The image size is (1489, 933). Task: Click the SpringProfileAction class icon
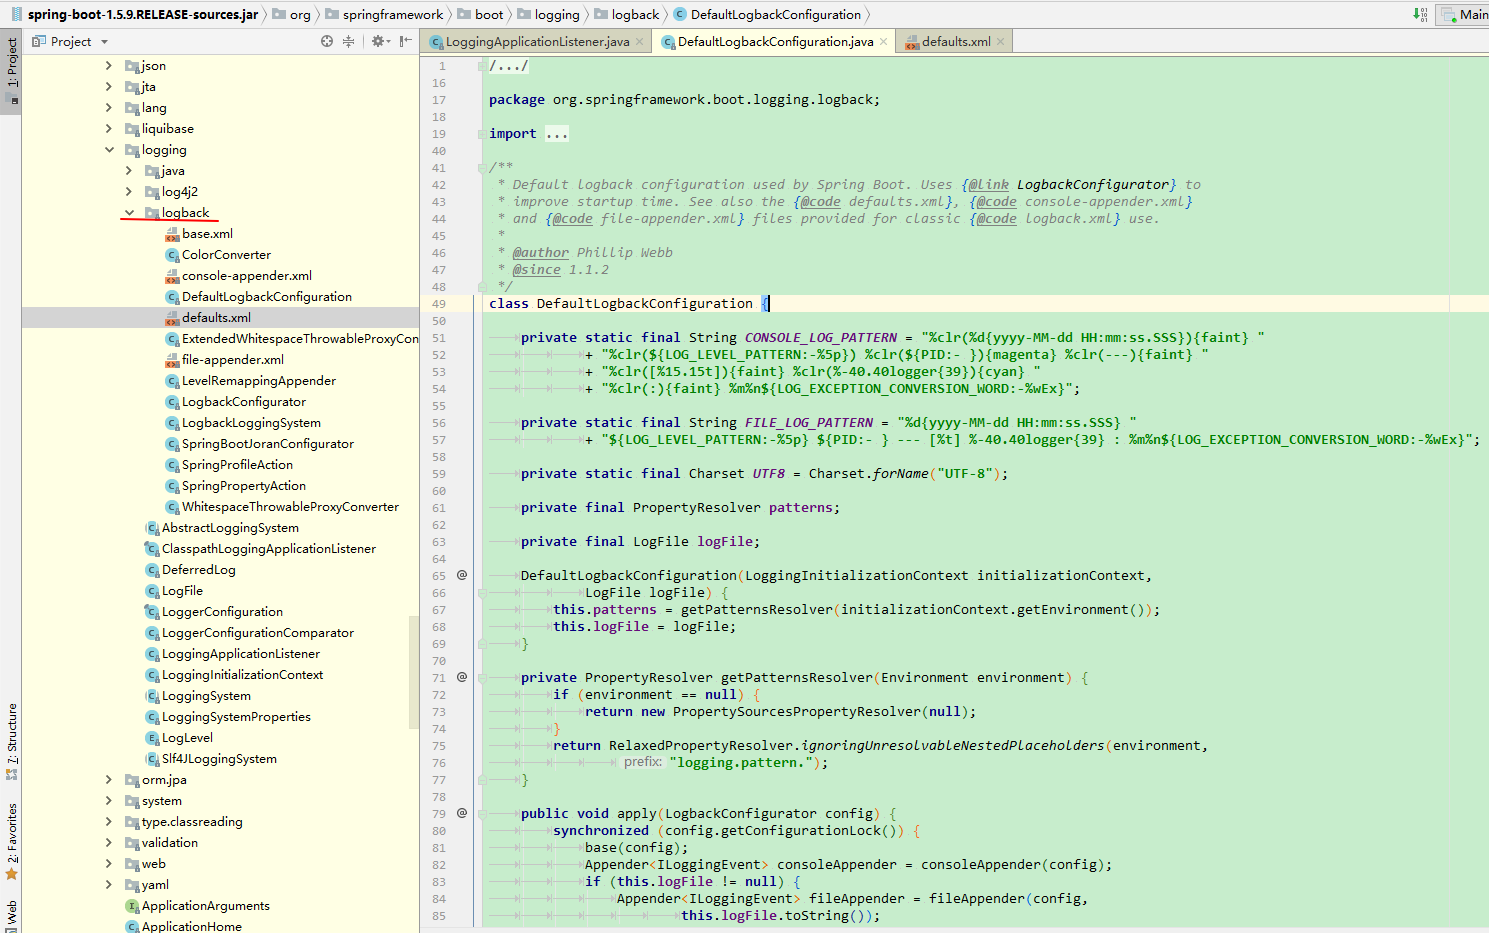click(x=172, y=464)
